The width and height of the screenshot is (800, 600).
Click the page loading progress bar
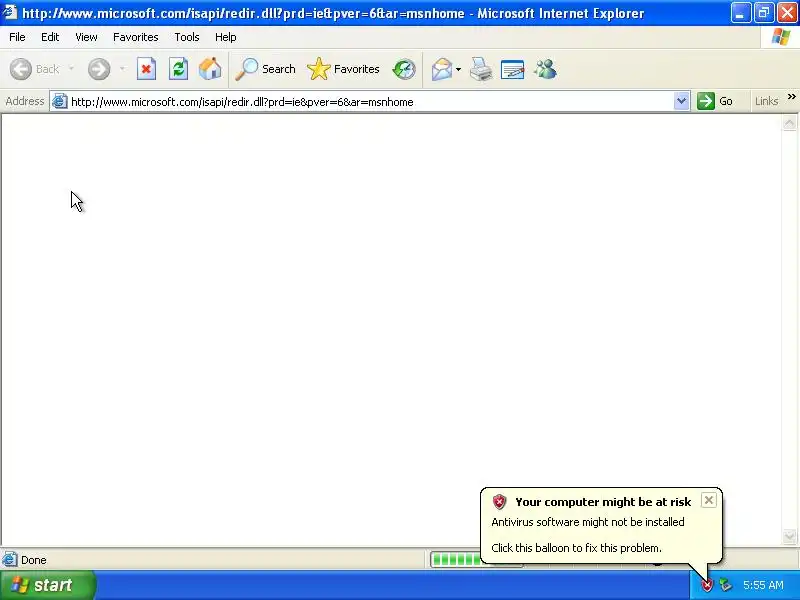coord(455,560)
